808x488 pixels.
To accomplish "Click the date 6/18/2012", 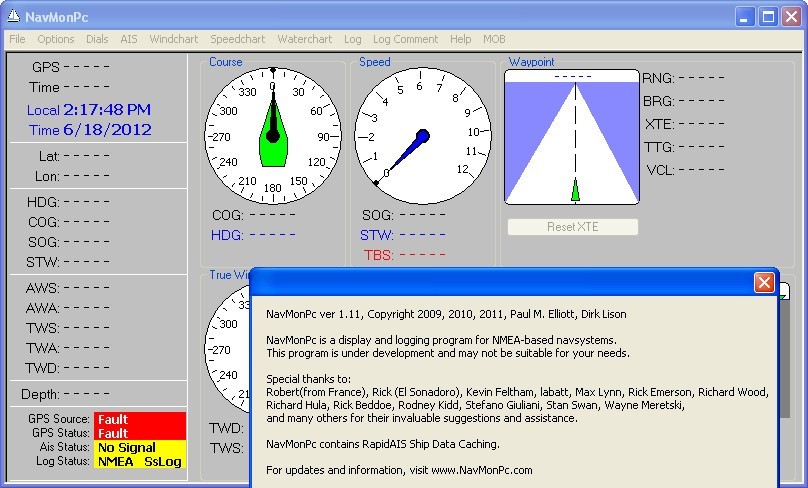I will [x=107, y=129].
